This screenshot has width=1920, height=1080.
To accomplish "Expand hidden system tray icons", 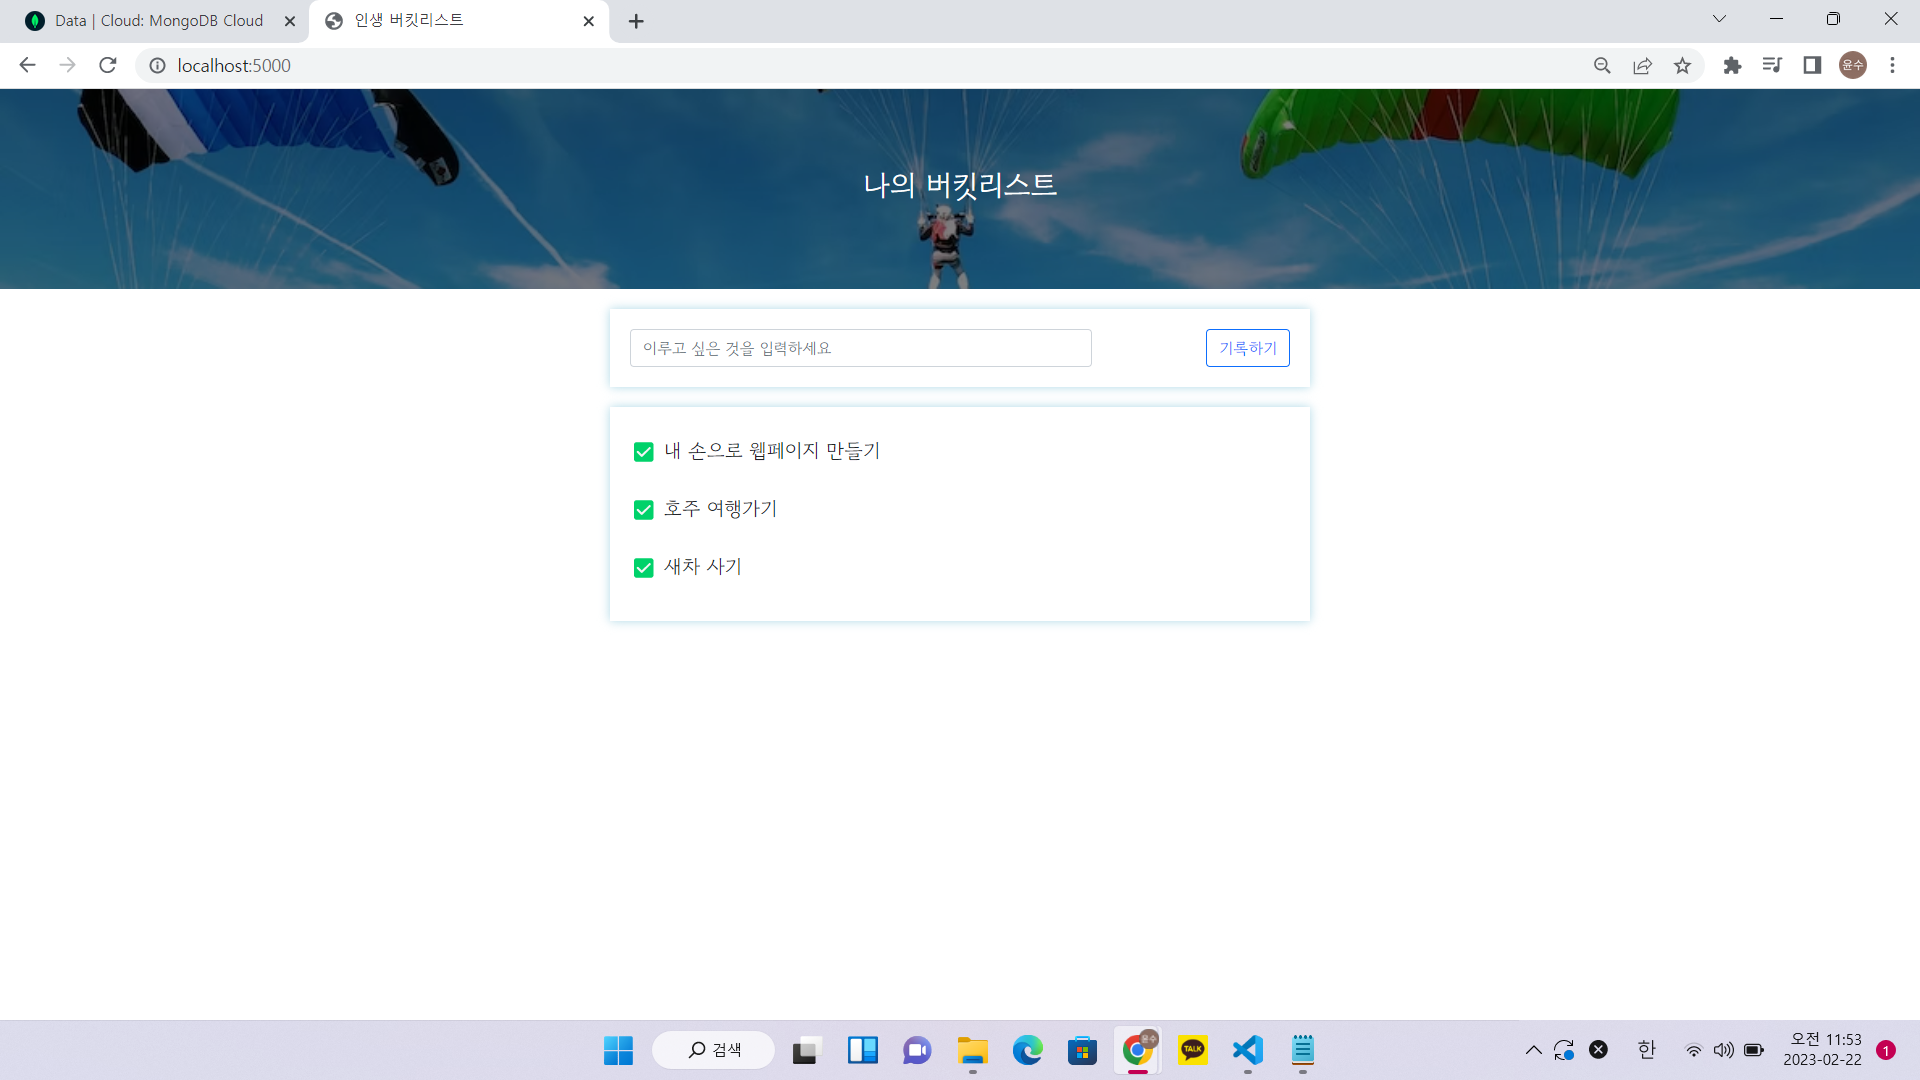I will (x=1533, y=1050).
